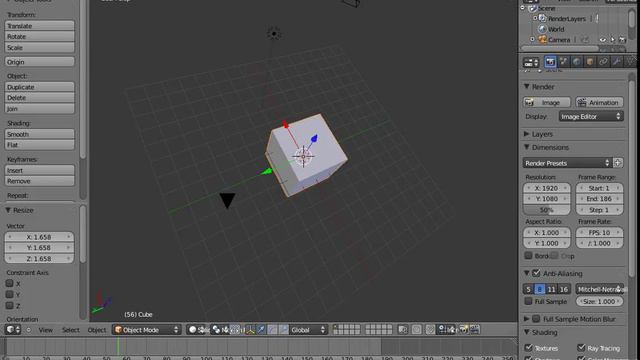Toggle the Anti-Aliasing checkbox
Viewport: 640px width, 360px height.
click(x=537, y=273)
